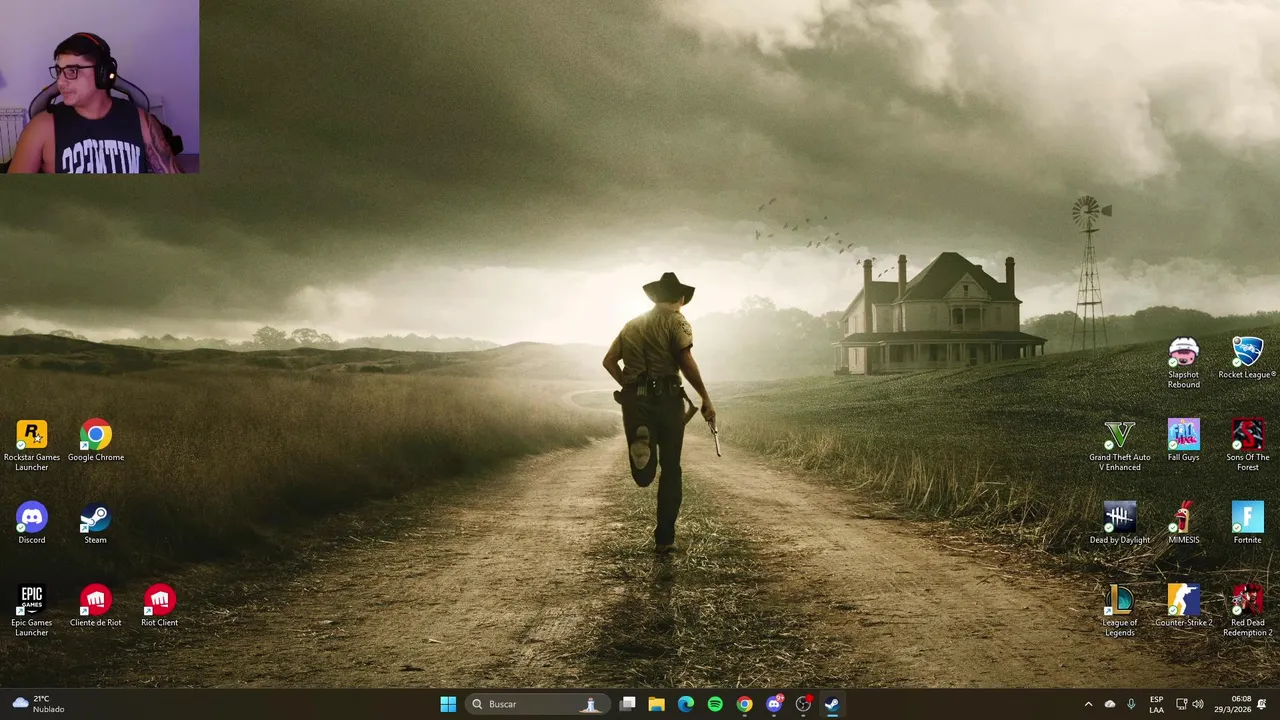Image resolution: width=1280 pixels, height=720 pixels.
Task: Open OBS Studio from the taskbar
Action: [x=803, y=704]
